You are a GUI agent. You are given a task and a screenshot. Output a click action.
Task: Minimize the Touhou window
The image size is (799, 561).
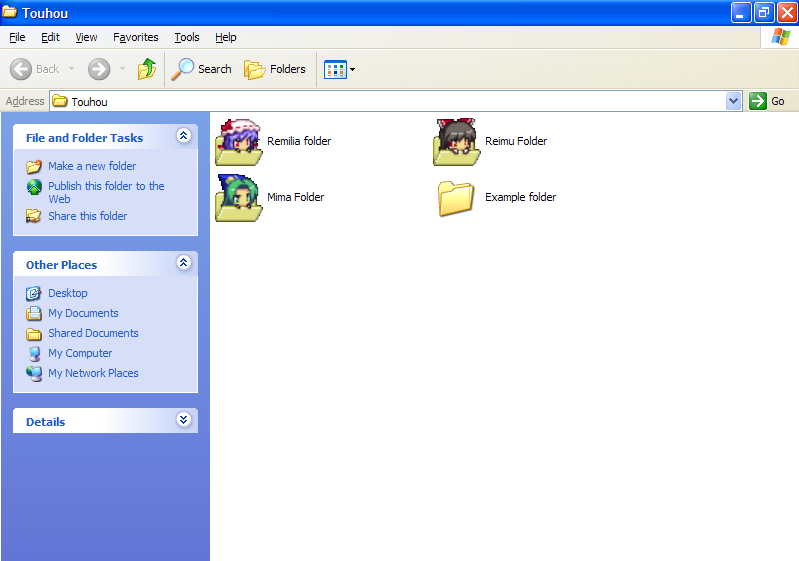(741, 13)
